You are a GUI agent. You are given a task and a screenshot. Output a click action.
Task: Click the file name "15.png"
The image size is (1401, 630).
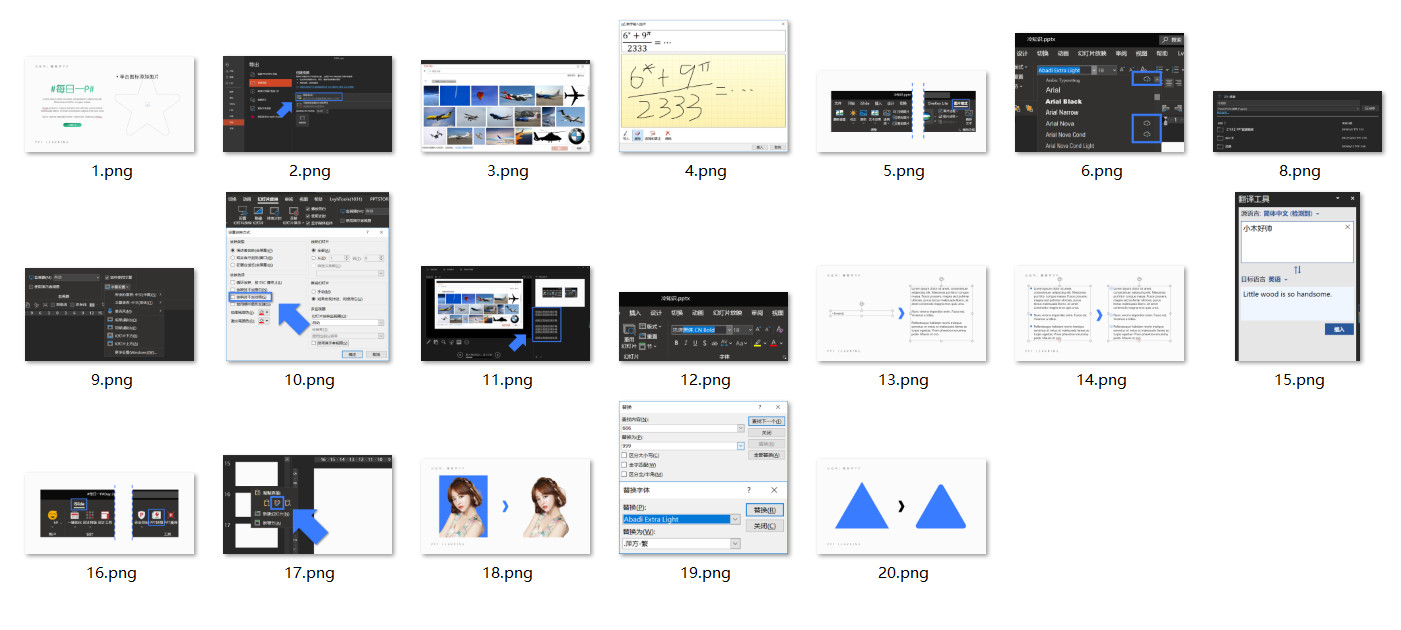pyautogui.click(x=1298, y=380)
